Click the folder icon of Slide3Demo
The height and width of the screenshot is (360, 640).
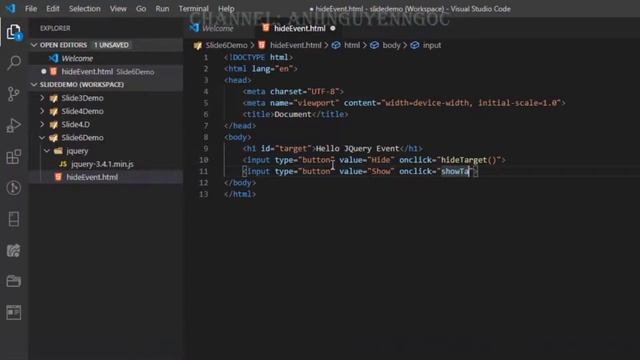[x=53, y=98]
